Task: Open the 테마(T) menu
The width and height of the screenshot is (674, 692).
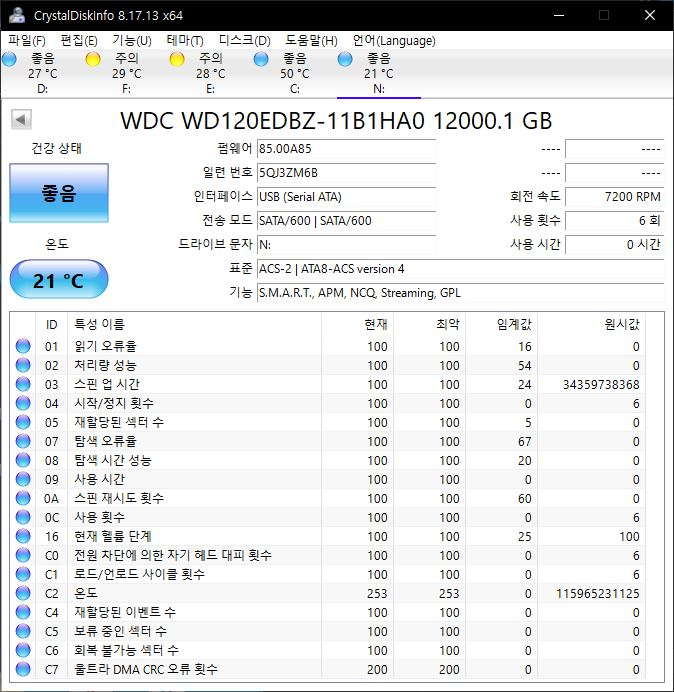Action: click(x=185, y=41)
